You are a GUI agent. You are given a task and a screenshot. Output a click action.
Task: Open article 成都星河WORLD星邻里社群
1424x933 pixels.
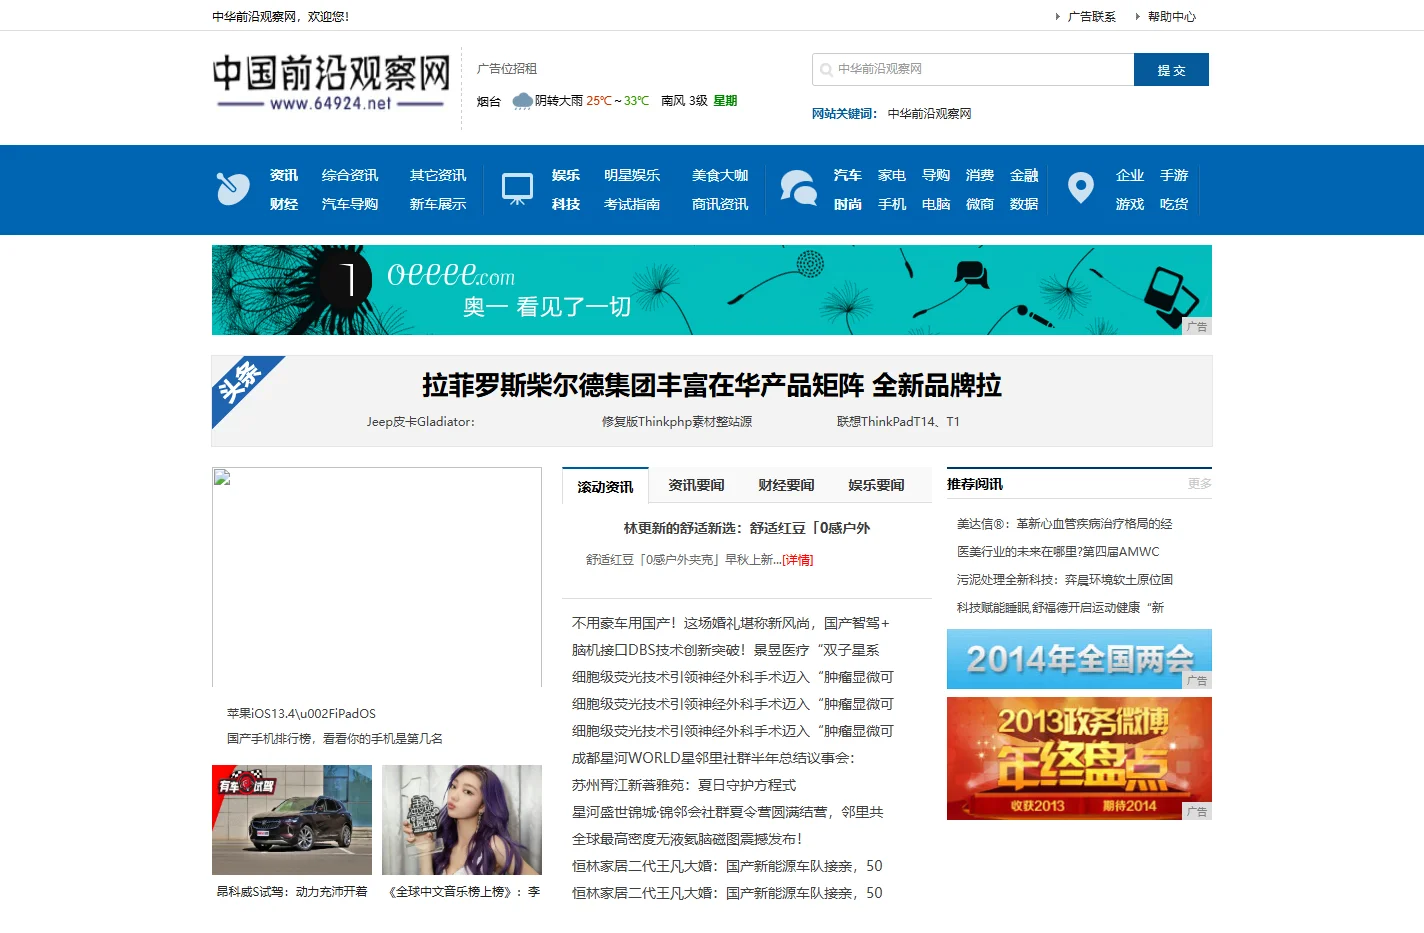714,758
